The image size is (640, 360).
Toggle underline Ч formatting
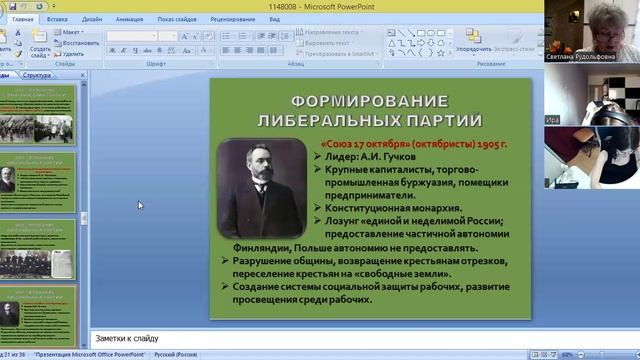(136, 50)
